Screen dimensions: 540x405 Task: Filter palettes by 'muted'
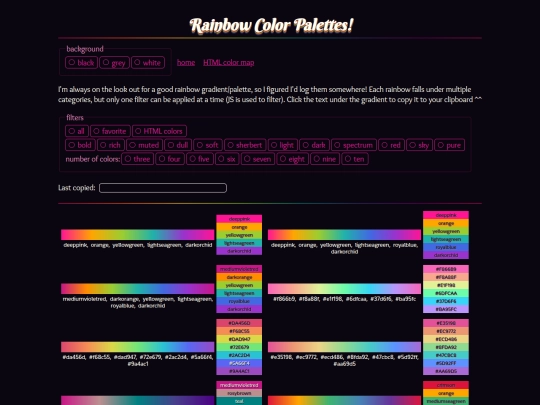click(x=145, y=145)
